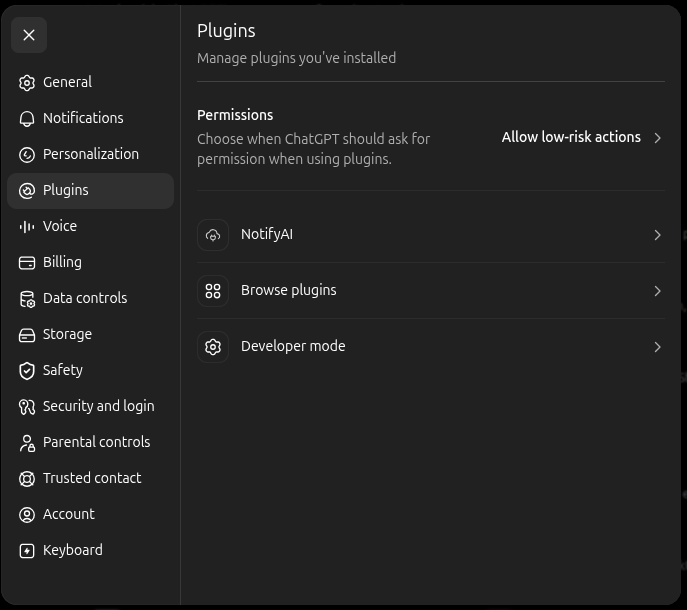Click the Trusted contact lifebuoy icon
687x610 pixels.
tap(27, 479)
